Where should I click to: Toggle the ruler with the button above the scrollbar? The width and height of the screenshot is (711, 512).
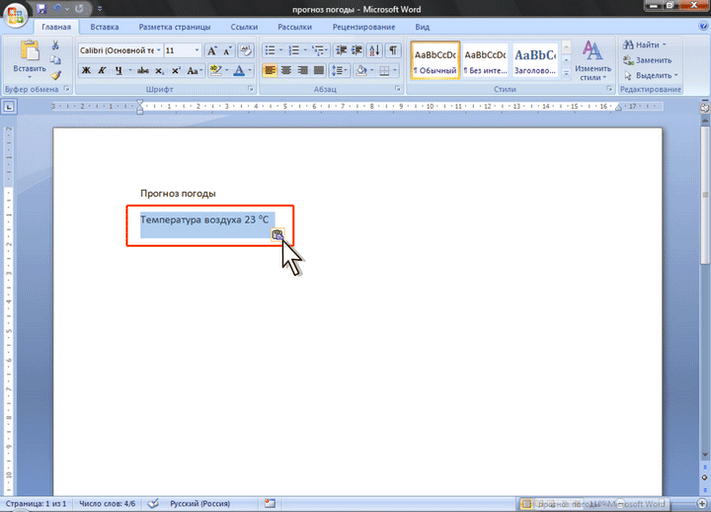[705, 108]
